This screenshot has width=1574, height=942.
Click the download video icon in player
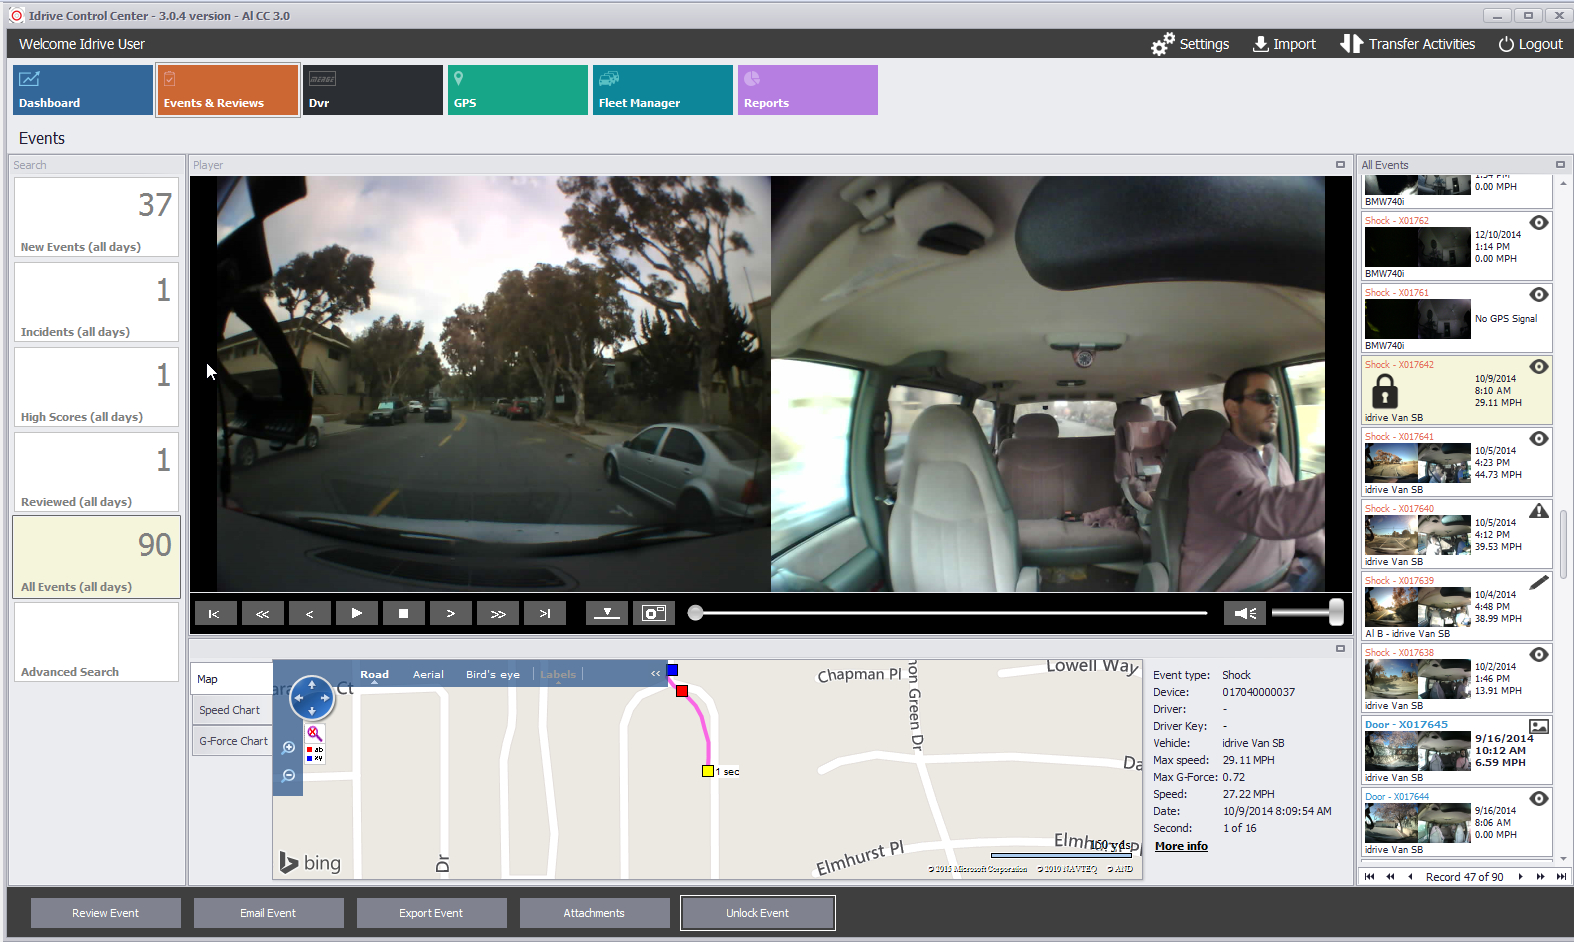[x=606, y=613]
